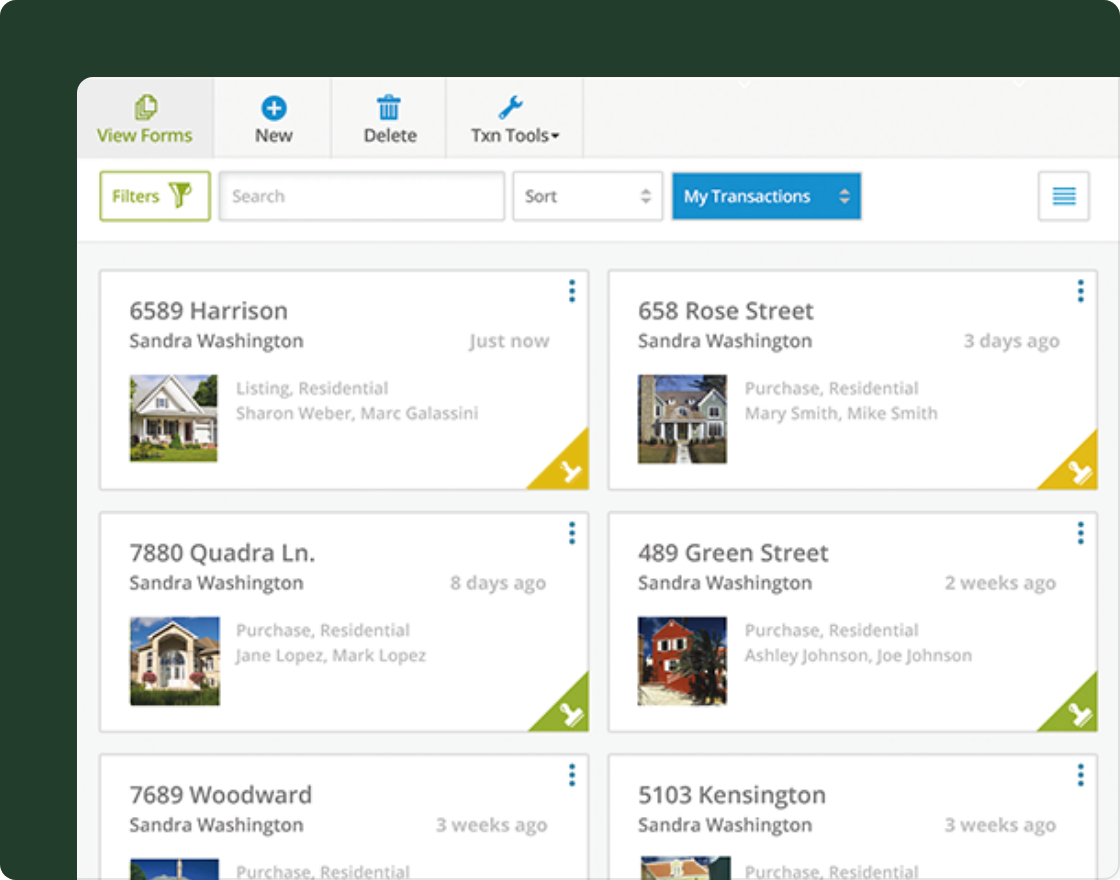The image size is (1120, 880).
Task: Click 'Mary Smith, Mike Smith' text
Action: pyautogui.click(x=841, y=414)
